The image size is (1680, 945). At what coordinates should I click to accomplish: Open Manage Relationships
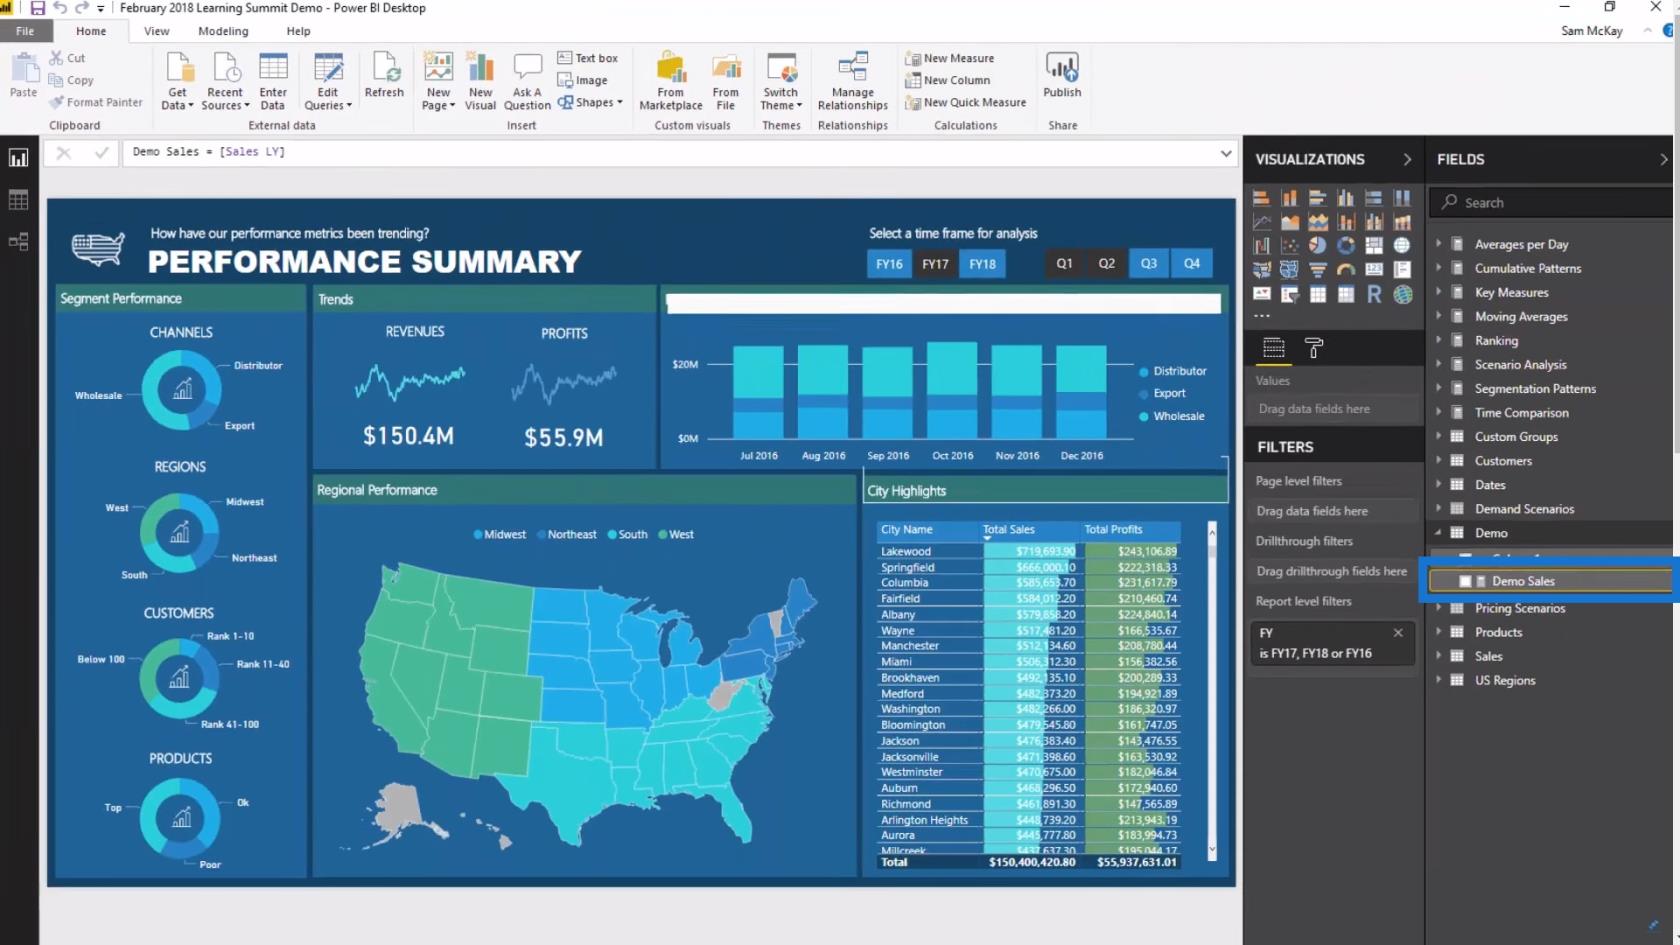852,80
